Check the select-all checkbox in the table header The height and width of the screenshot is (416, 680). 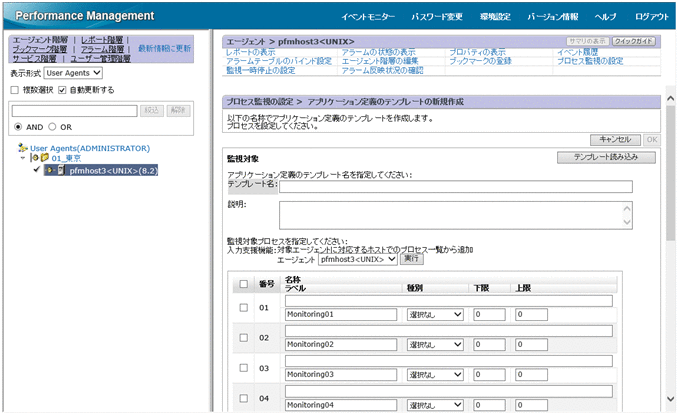[x=244, y=284]
